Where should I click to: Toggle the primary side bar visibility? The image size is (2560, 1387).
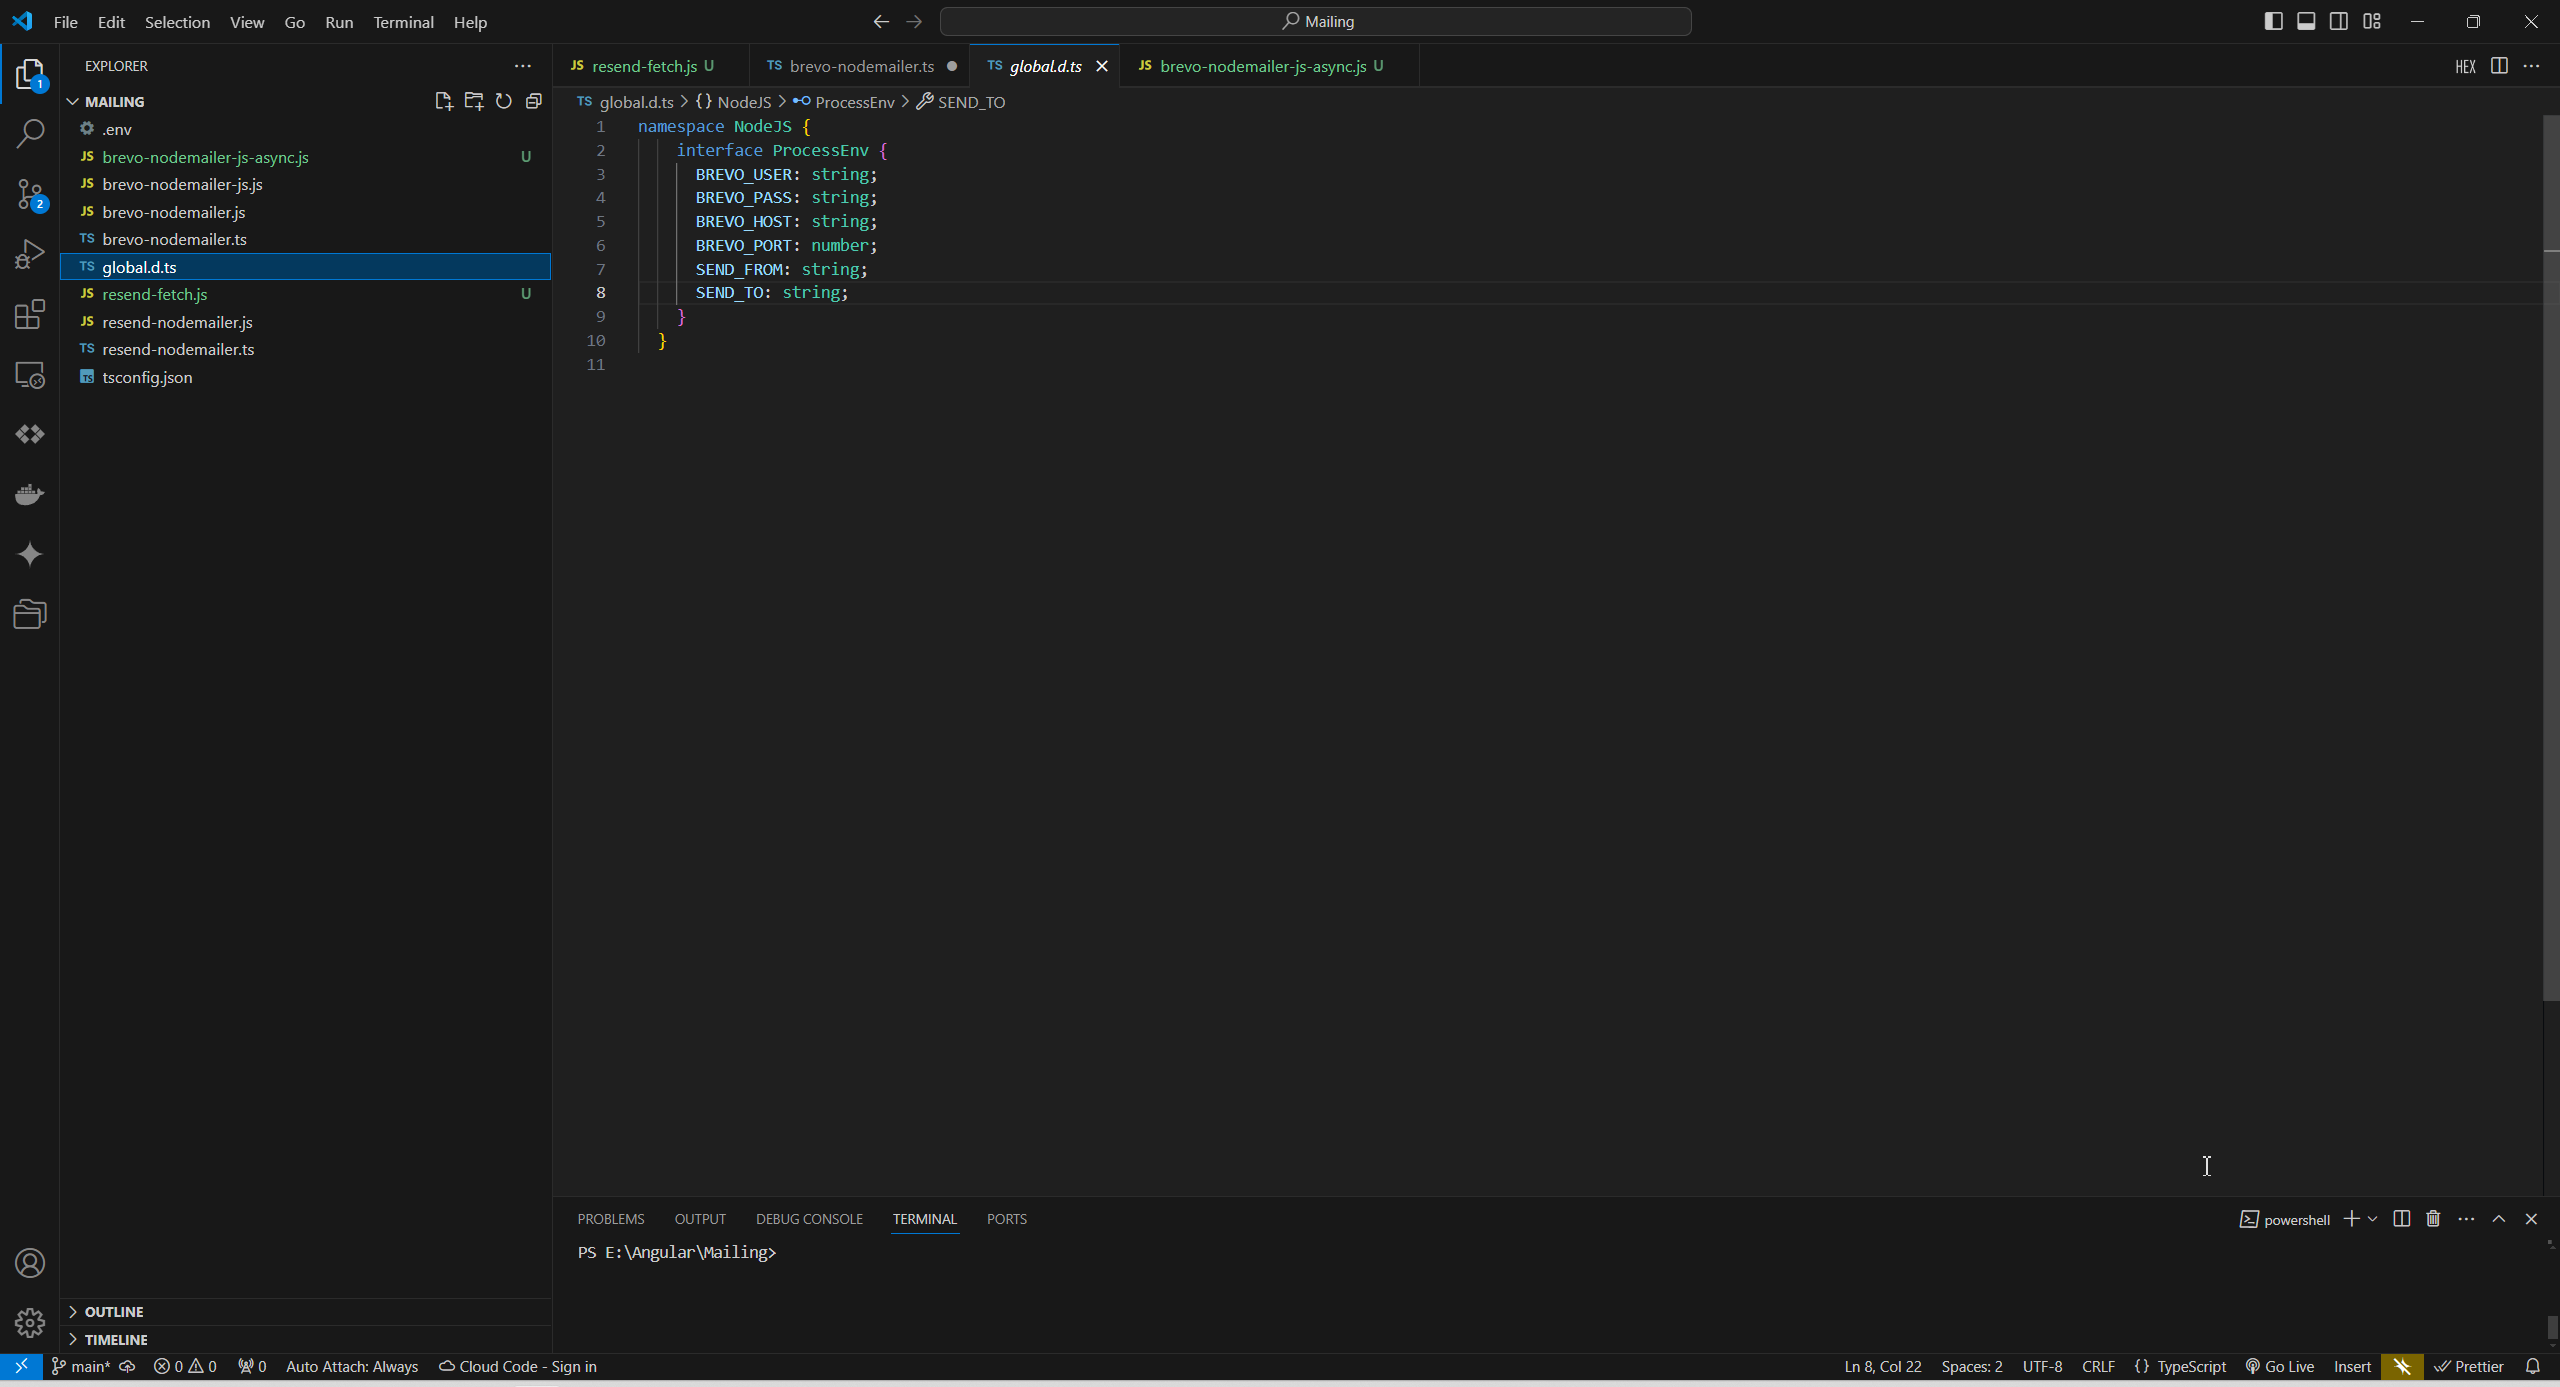(x=2273, y=21)
